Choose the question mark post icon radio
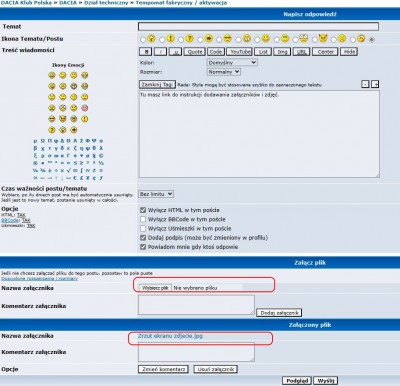Screen dimensions: 400x386 (x=181, y=40)
